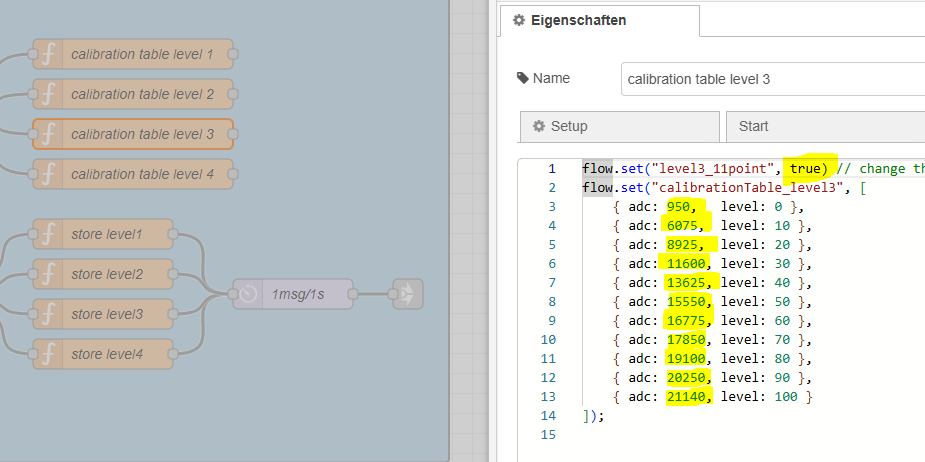
Task: Click adc value 19100 in code
Action: click(685, 358)
